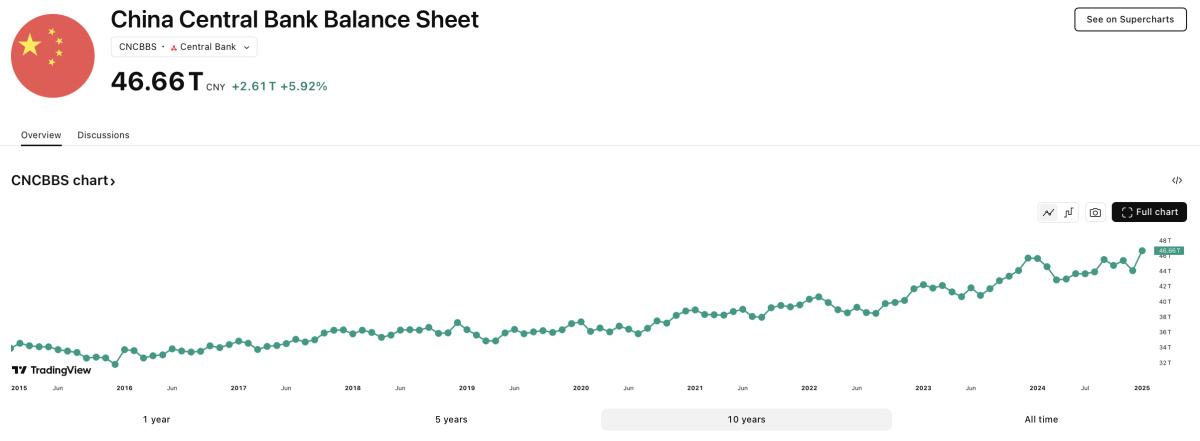Screen dimensions: 1200x441
Task: Select the line chart style icon
Action: pos(1048,212)
